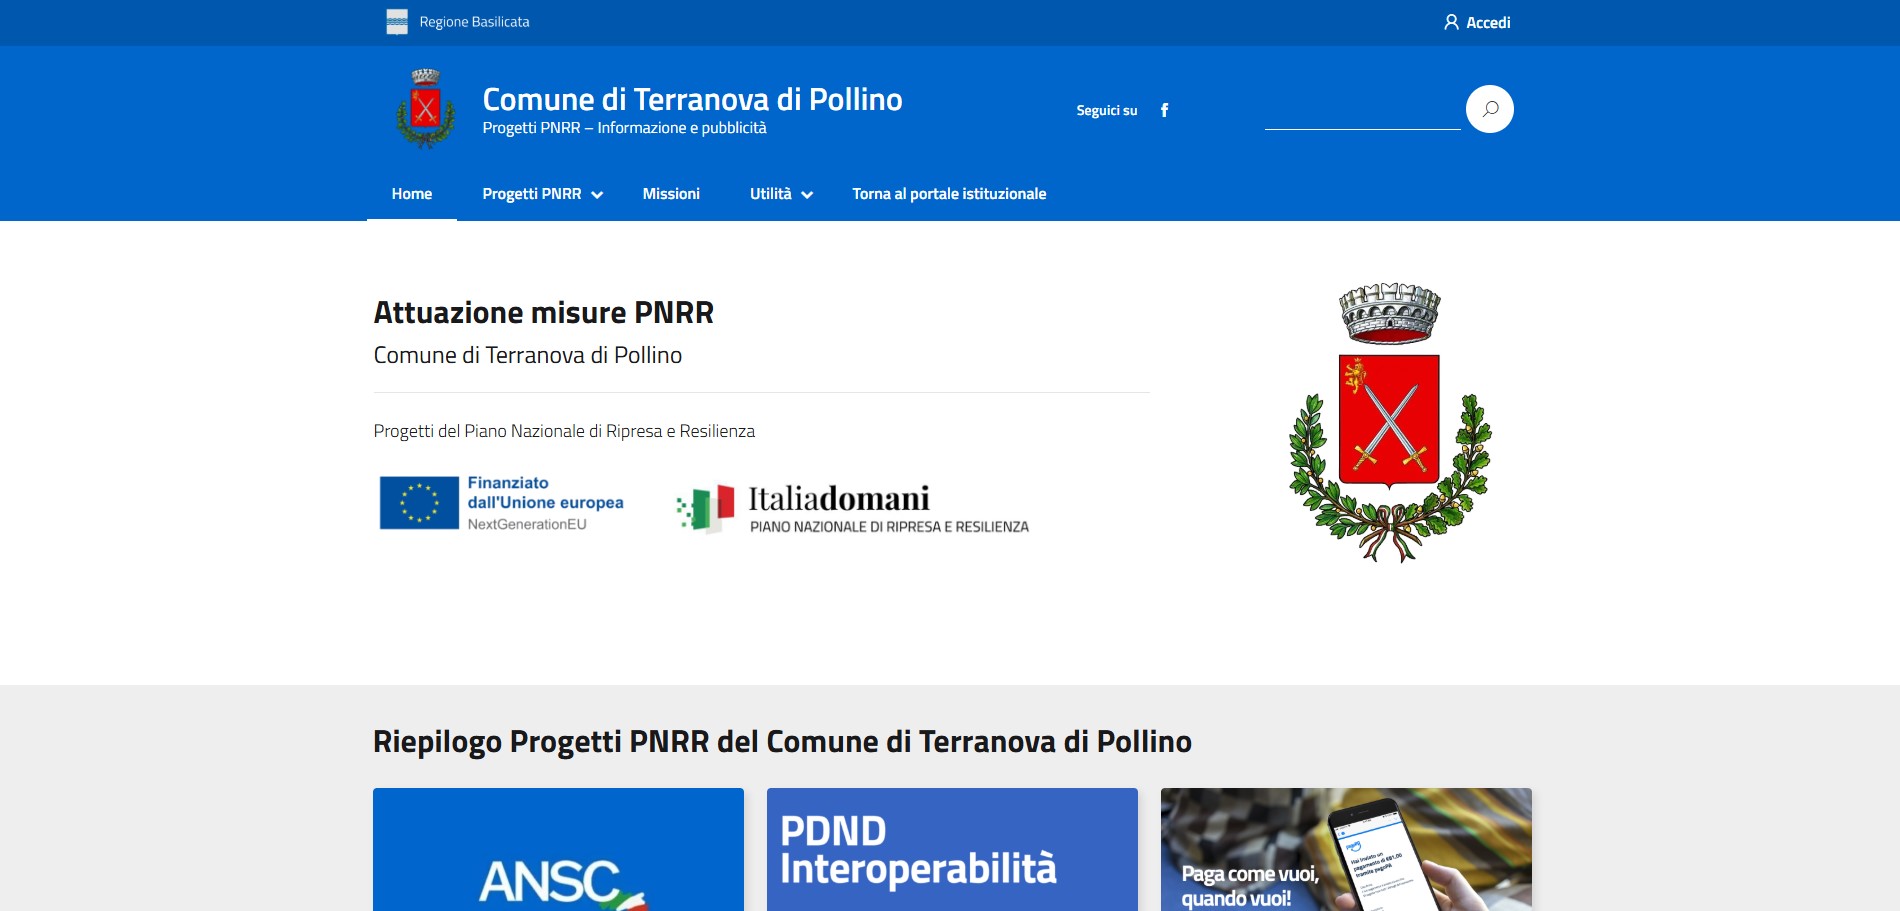The image size is (1900, 911).
Task: Open the Utilità menu
Action: tap(770, 194)
